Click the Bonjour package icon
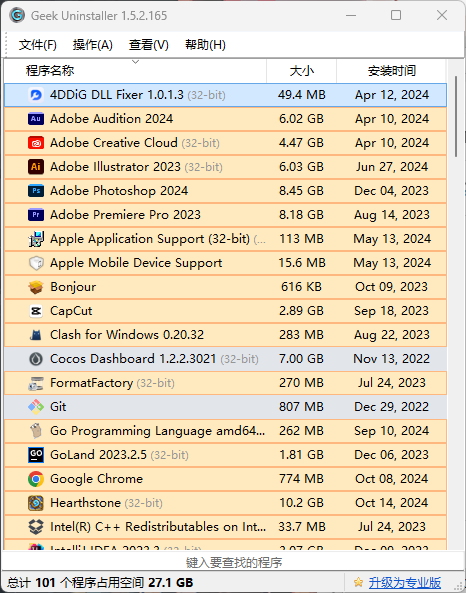 tap(36, 287)
